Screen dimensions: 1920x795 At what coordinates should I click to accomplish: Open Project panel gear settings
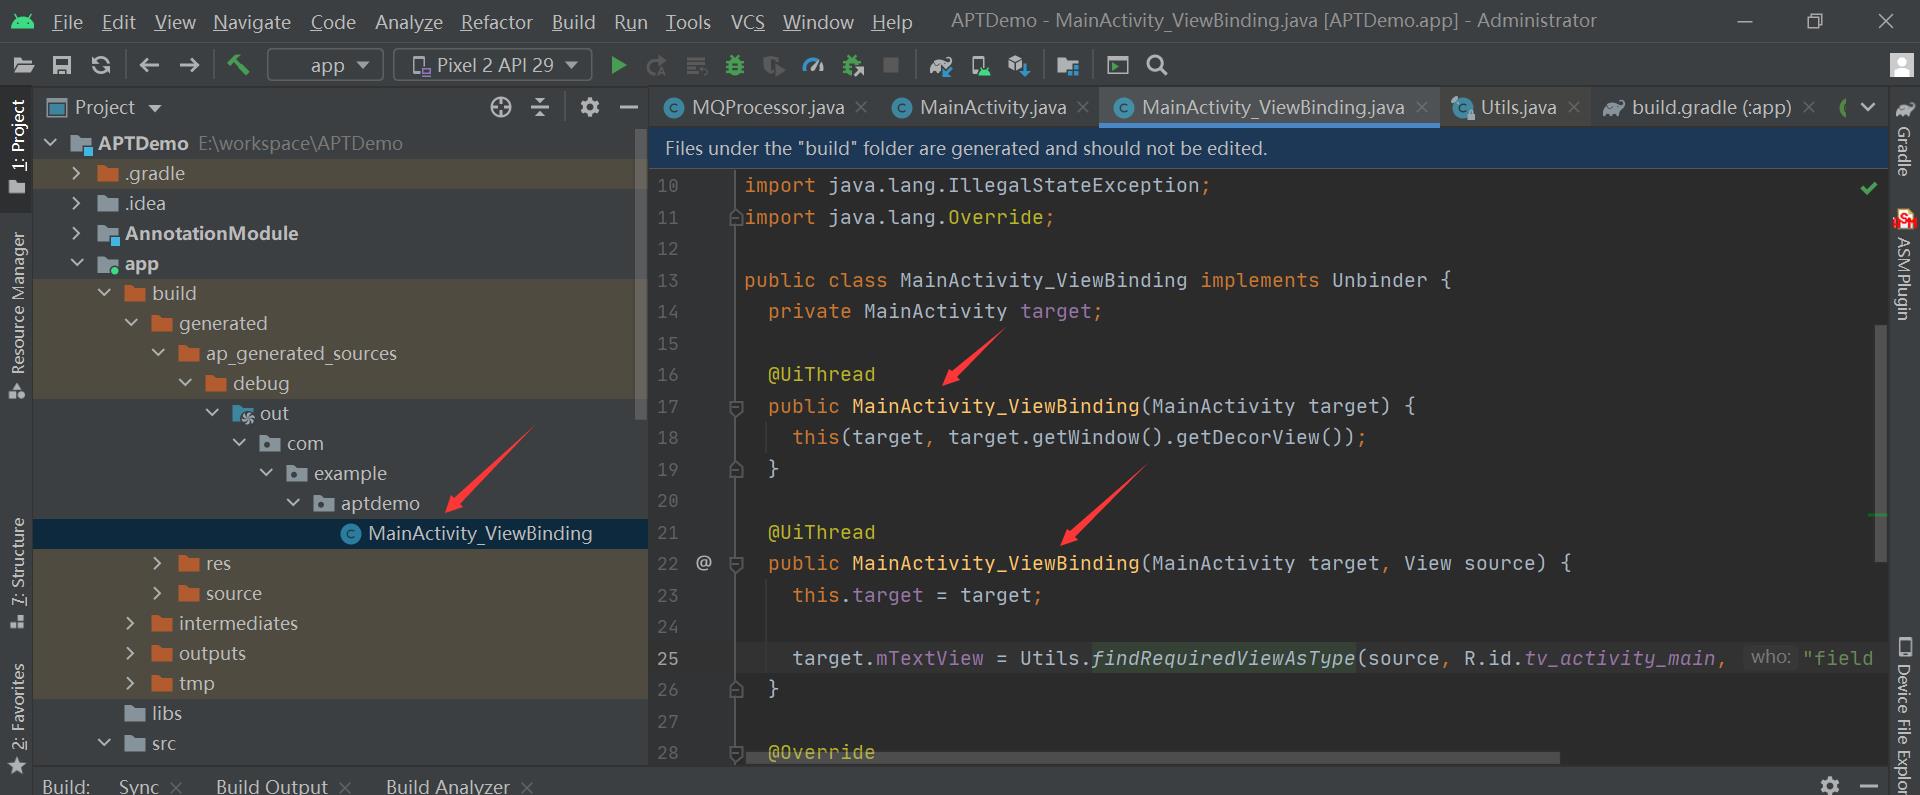(590, 107)
